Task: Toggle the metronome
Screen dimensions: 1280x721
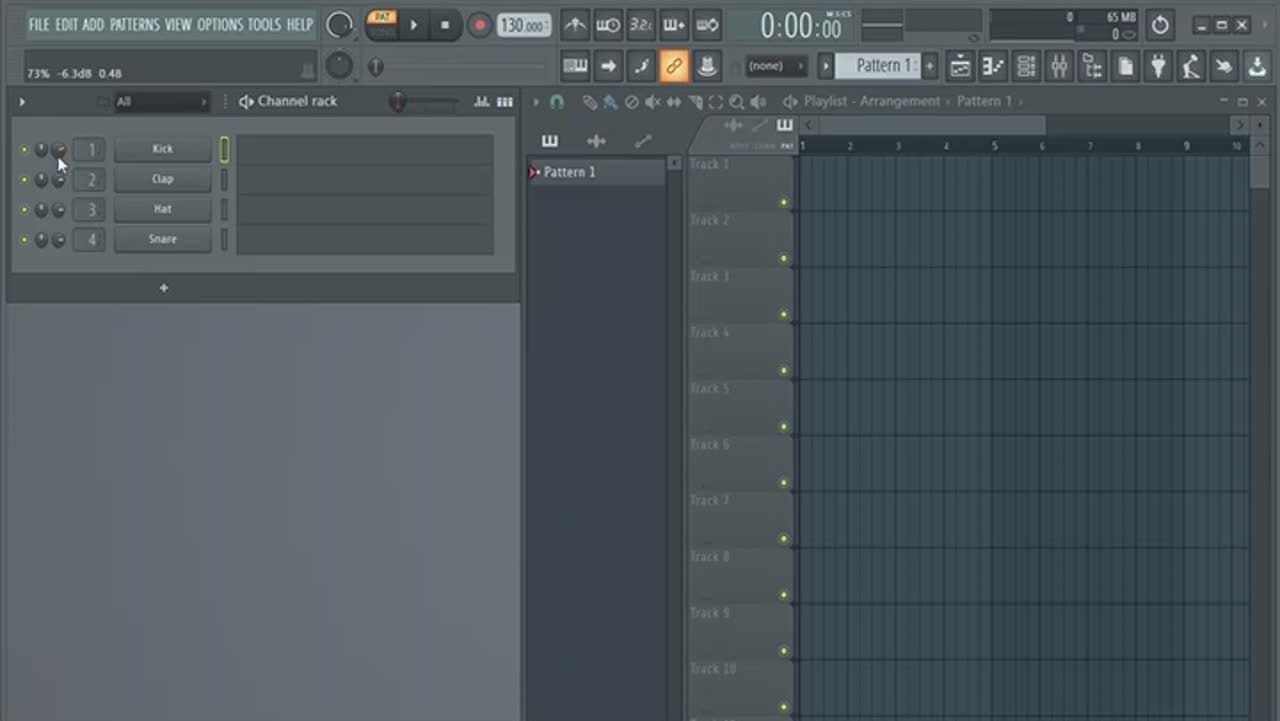Action: (574, 25)
